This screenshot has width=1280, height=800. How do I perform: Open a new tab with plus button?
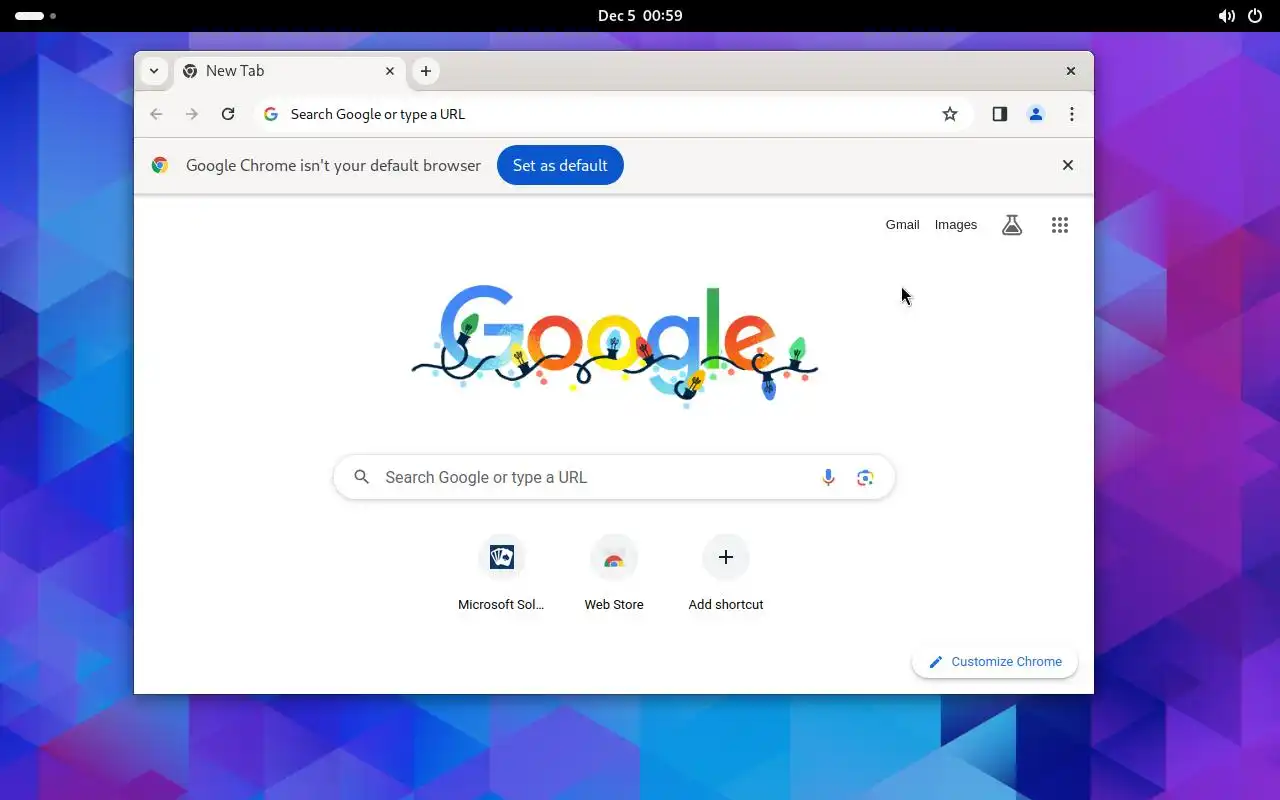click(426, 71)
